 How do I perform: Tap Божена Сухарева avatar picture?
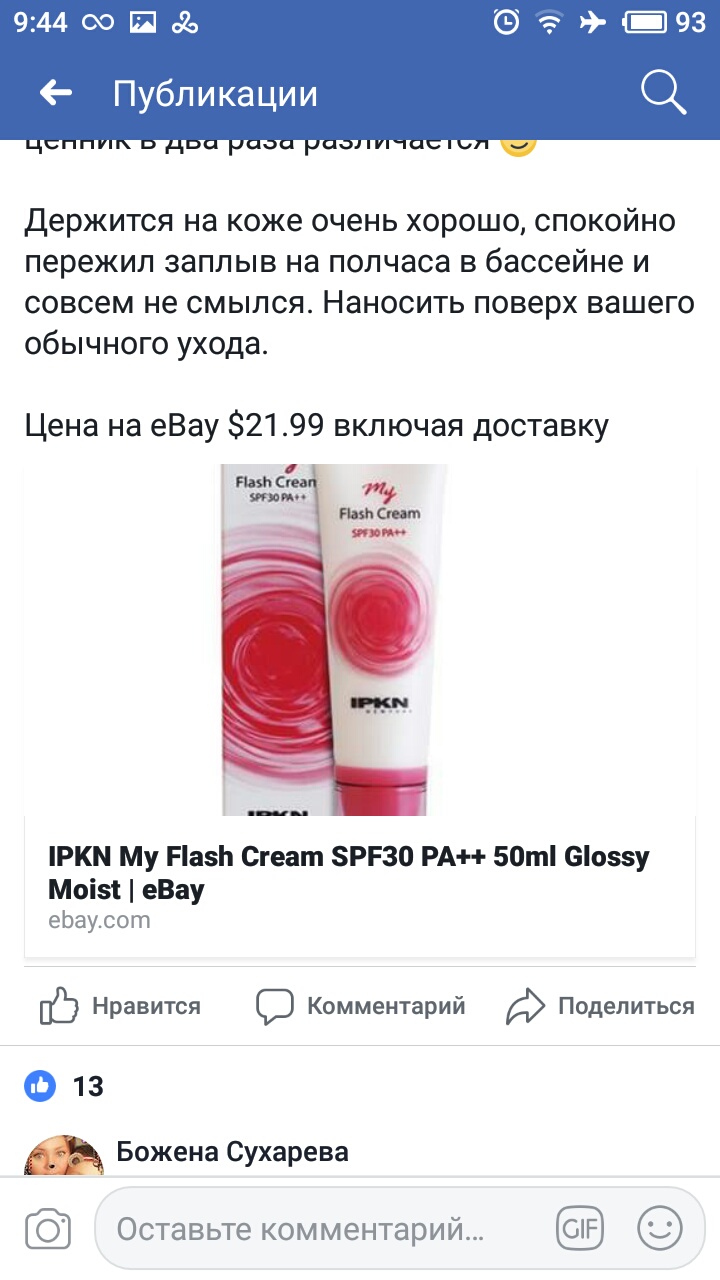pos(64,1156)
